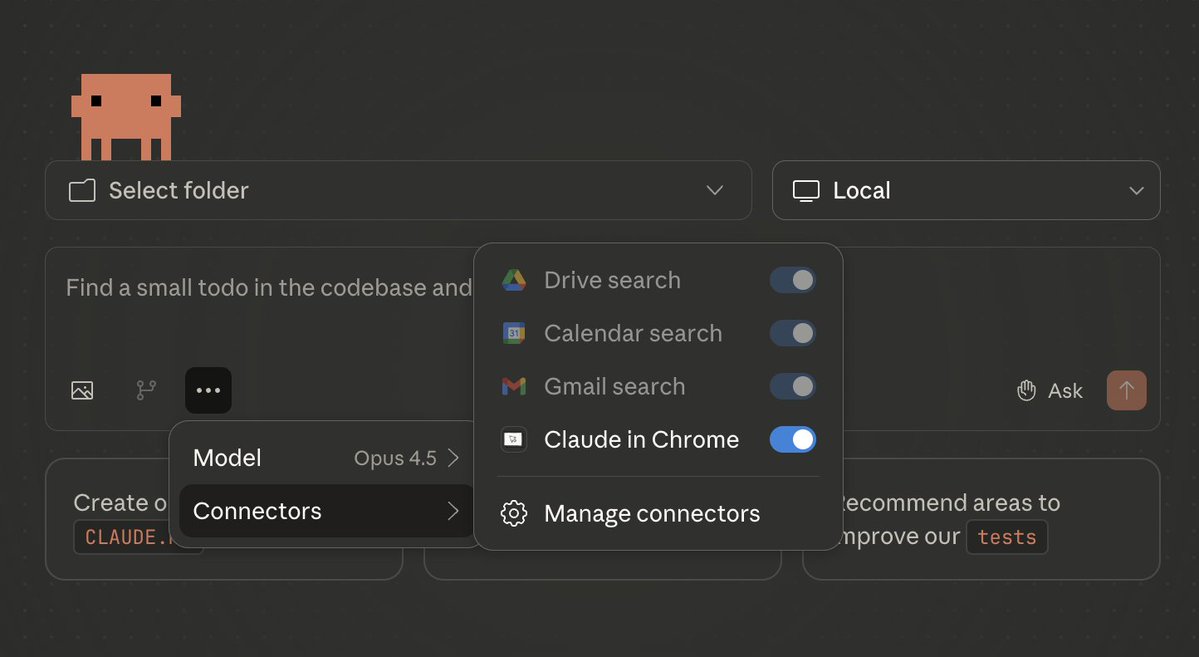Click the Gmail icon in connectors list
The width and height of the screenshot is (1199, 657).
tap(513, 386)
